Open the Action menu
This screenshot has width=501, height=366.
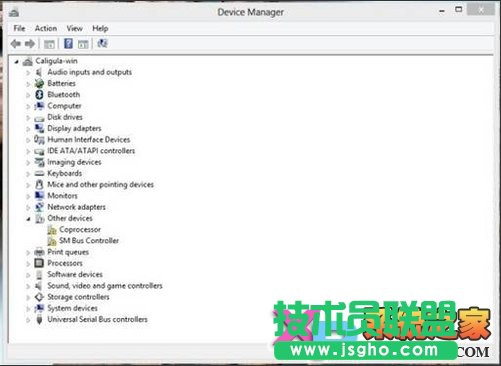point(46,28)
